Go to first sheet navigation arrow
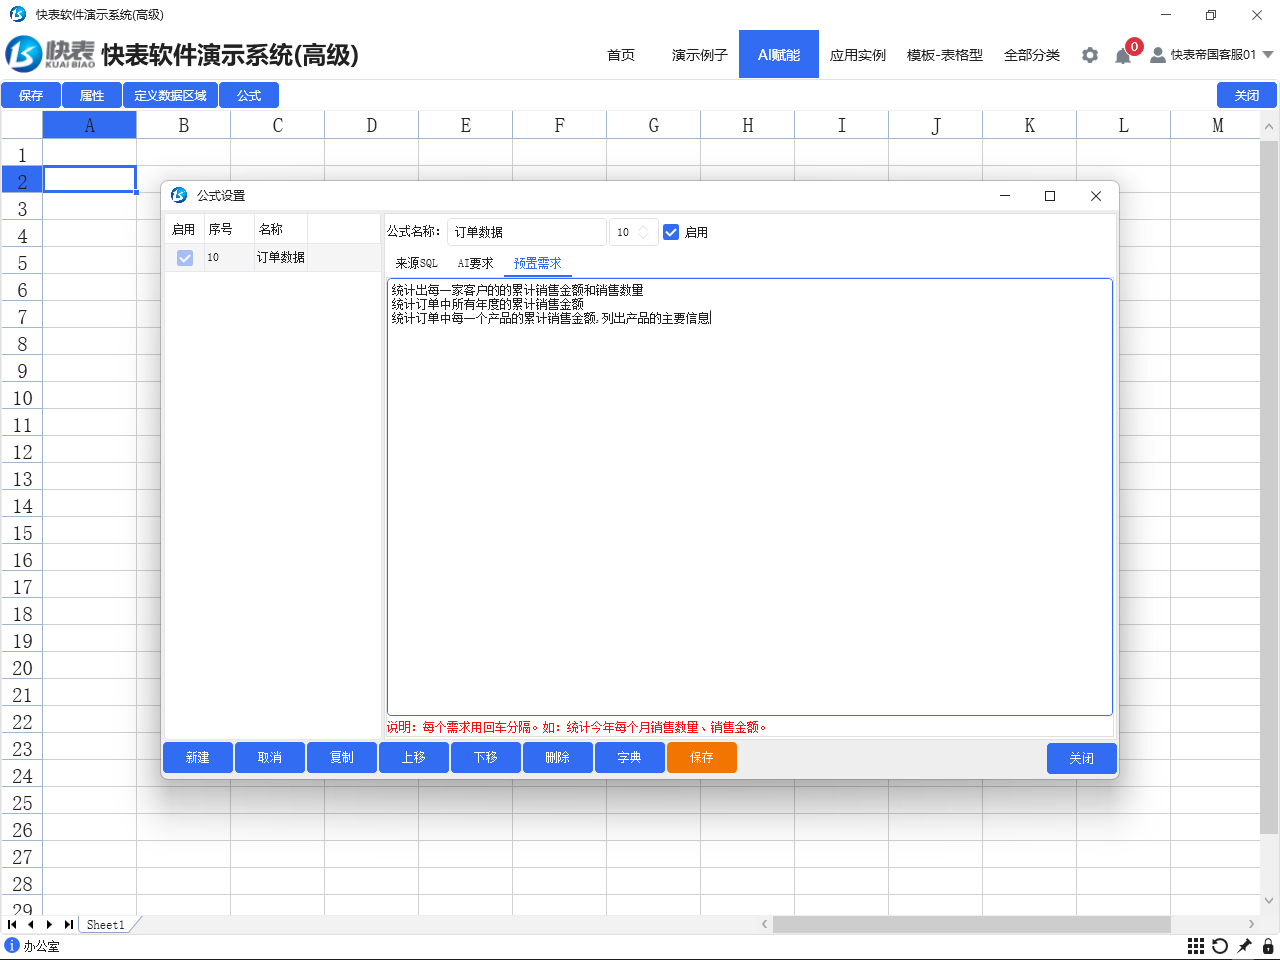This screenshot has width=1280, height=960. (x=12, y=925)
